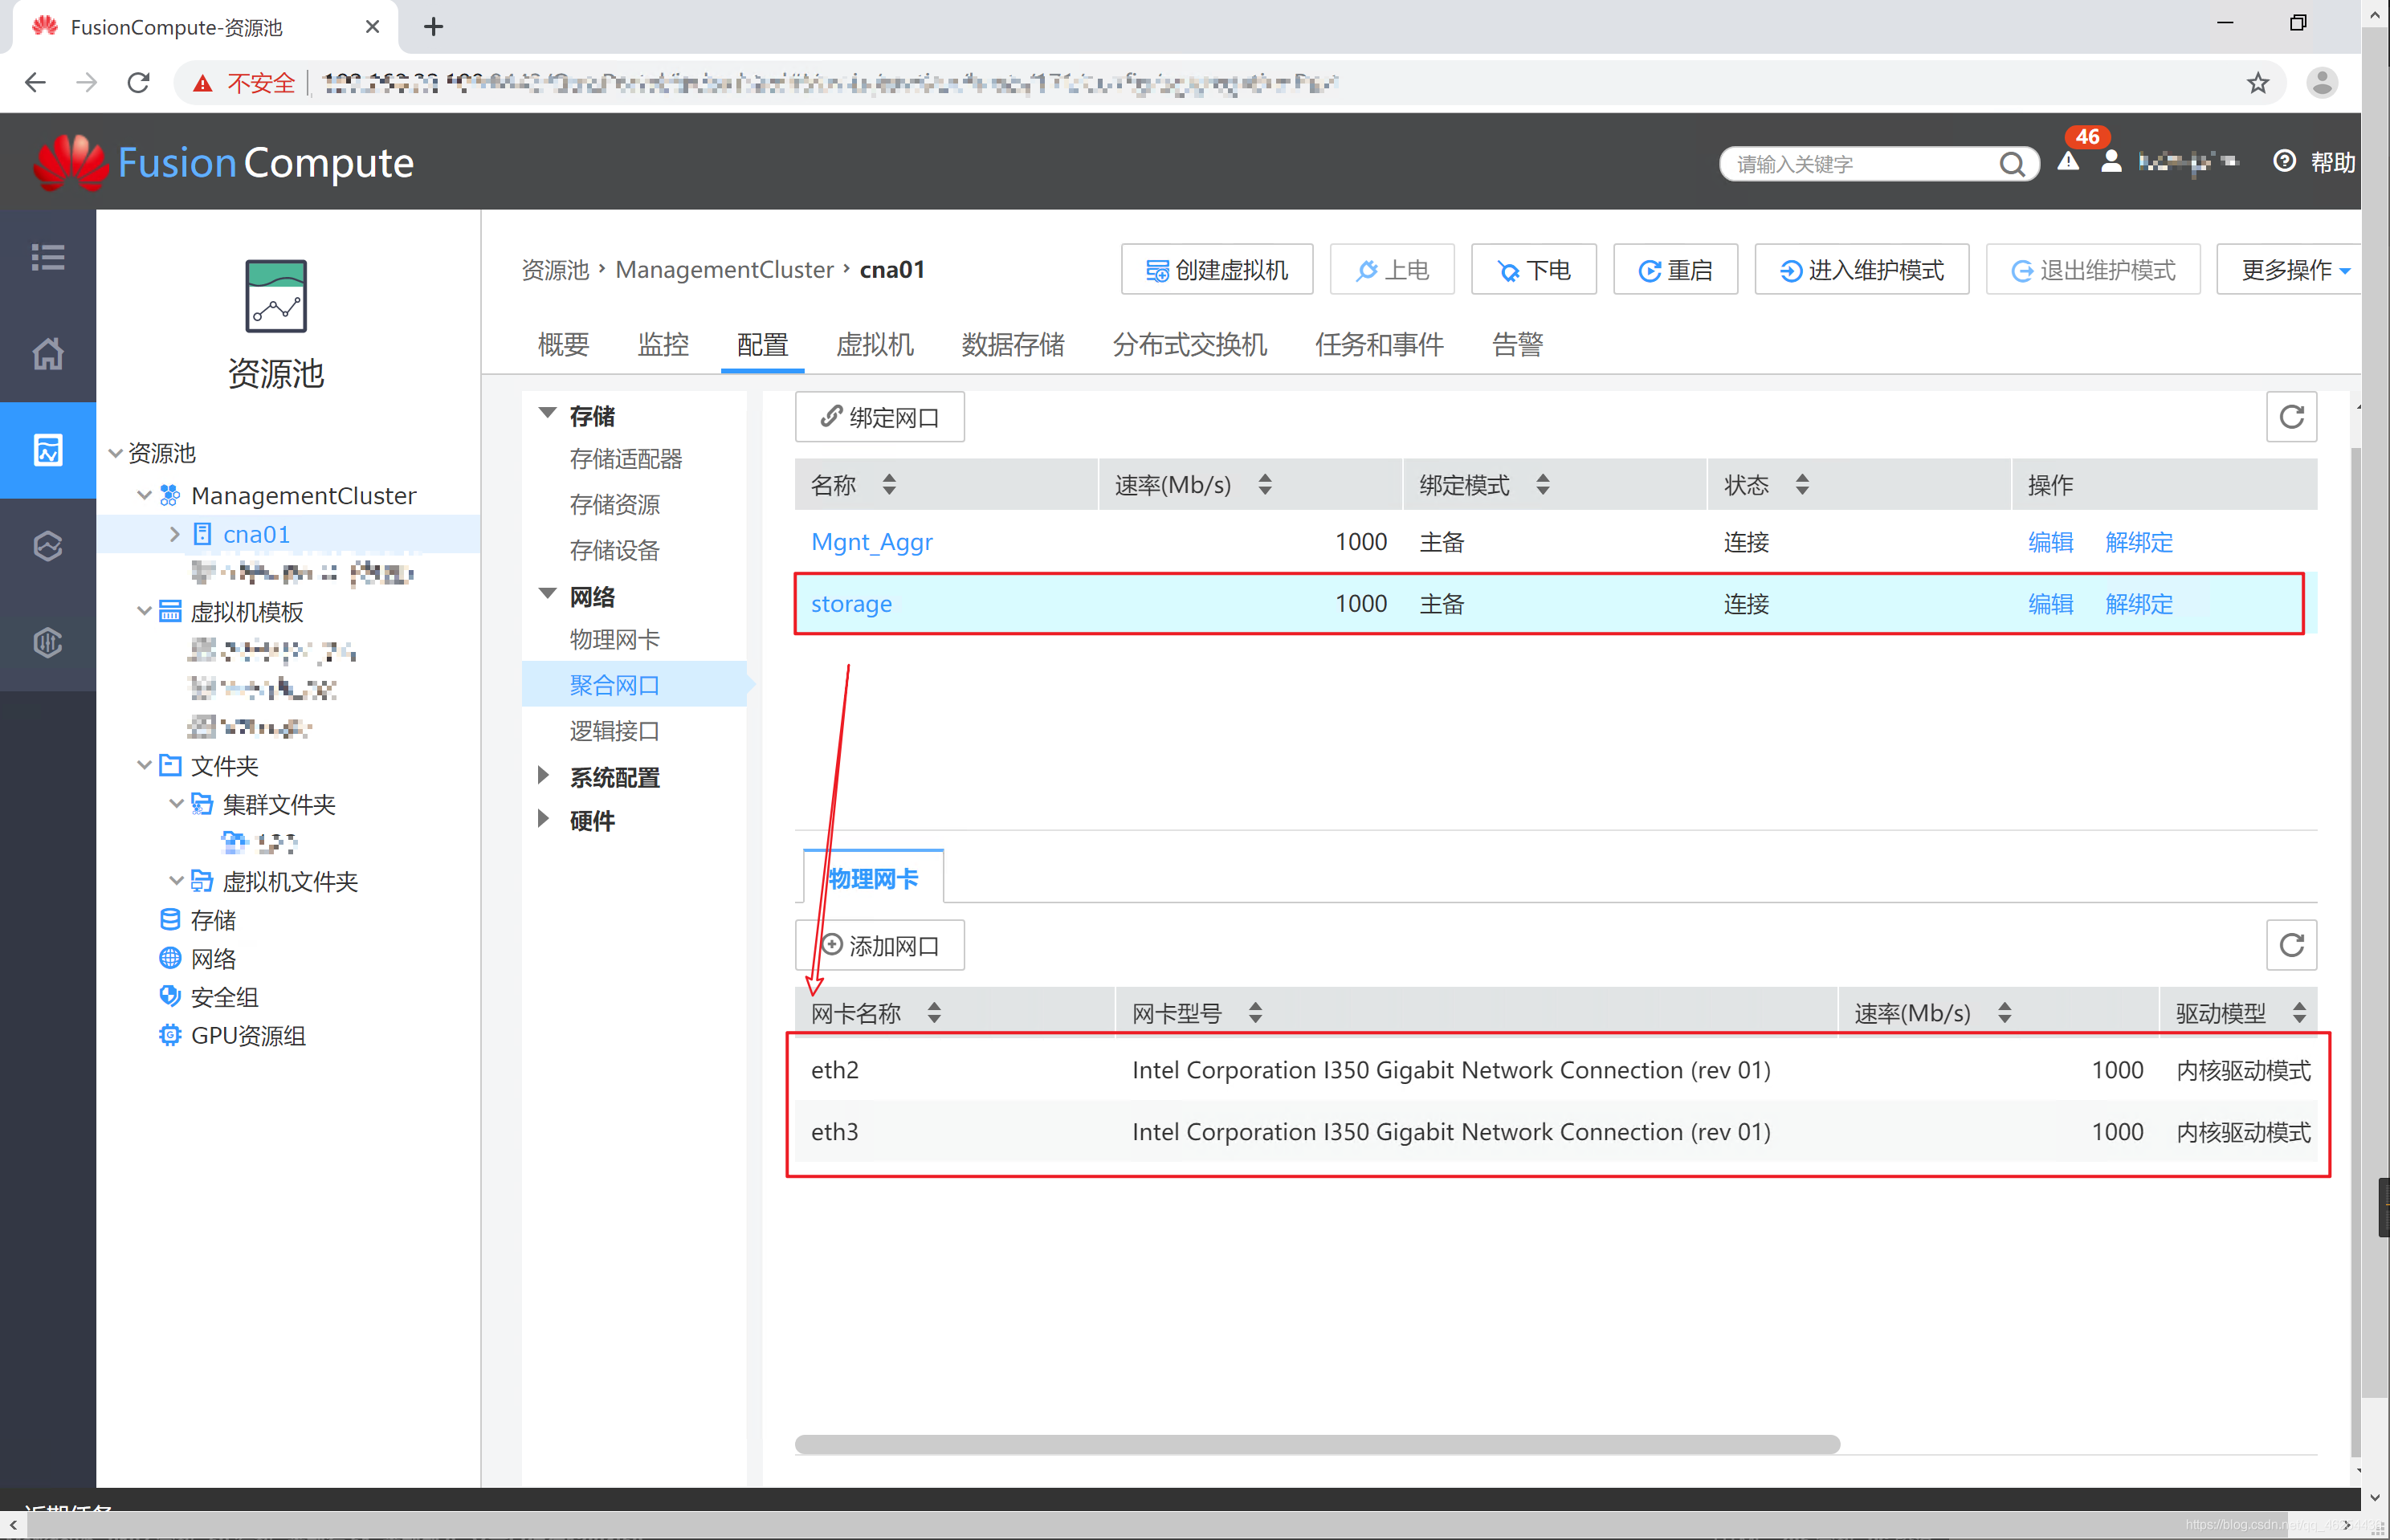Bookmark this page with the star icon
The height and width of the screenshot is (1540, 2390).
click(2258, 83)
